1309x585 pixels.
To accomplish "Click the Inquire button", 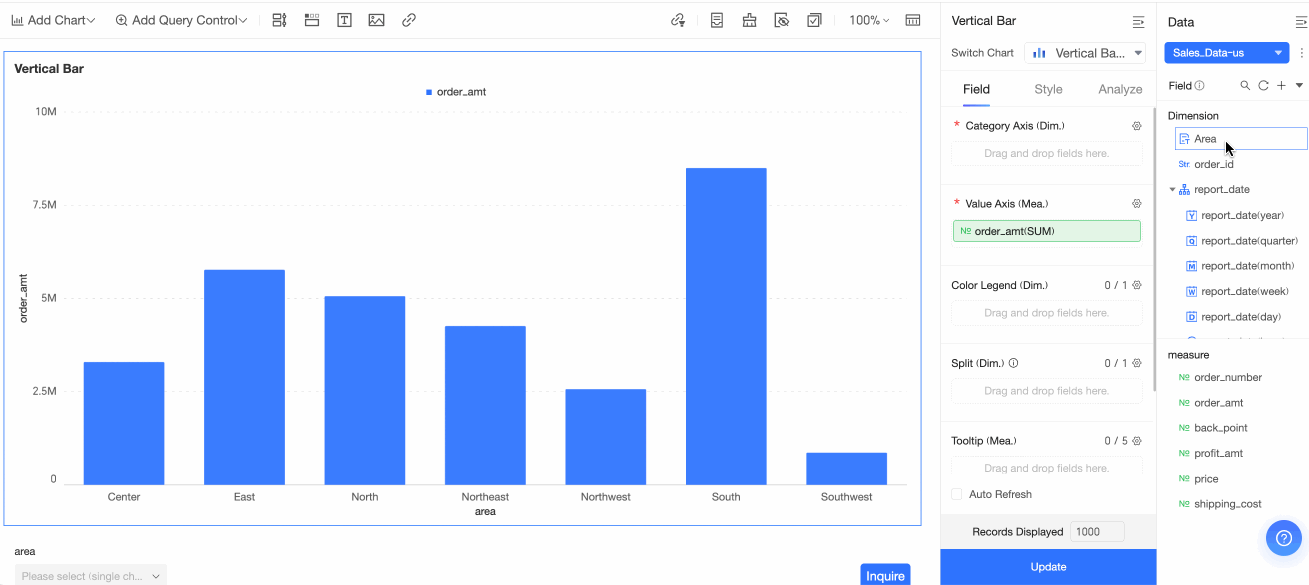I will click(885, 575).
